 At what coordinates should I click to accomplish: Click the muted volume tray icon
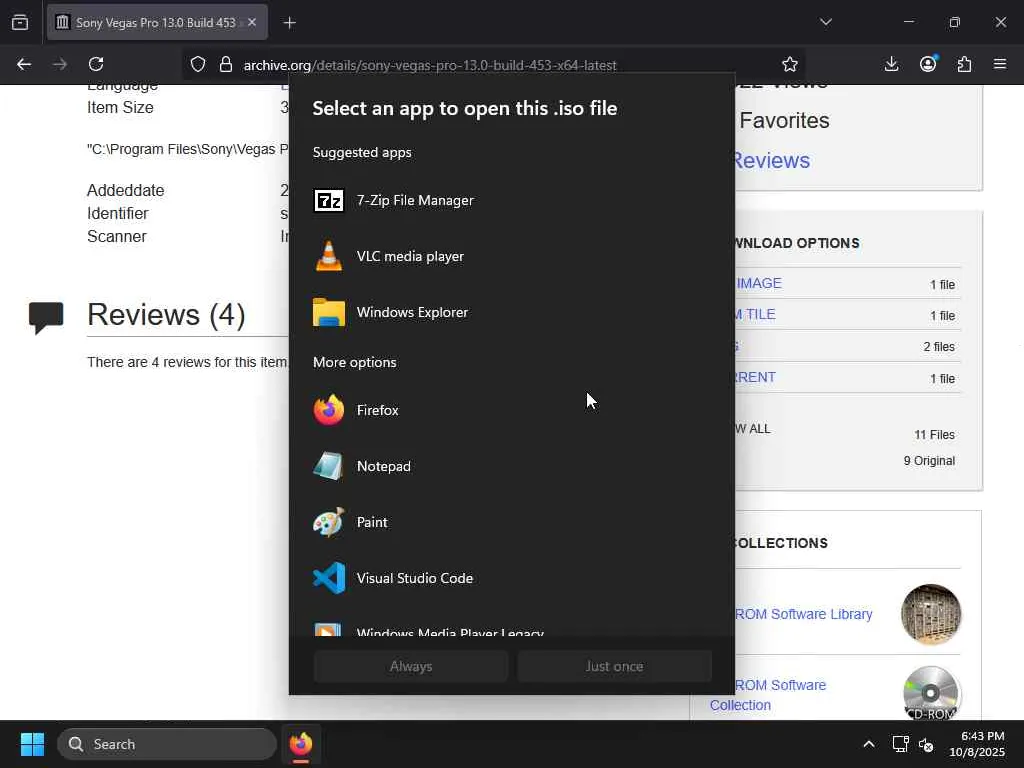click(x=926, y=744)
